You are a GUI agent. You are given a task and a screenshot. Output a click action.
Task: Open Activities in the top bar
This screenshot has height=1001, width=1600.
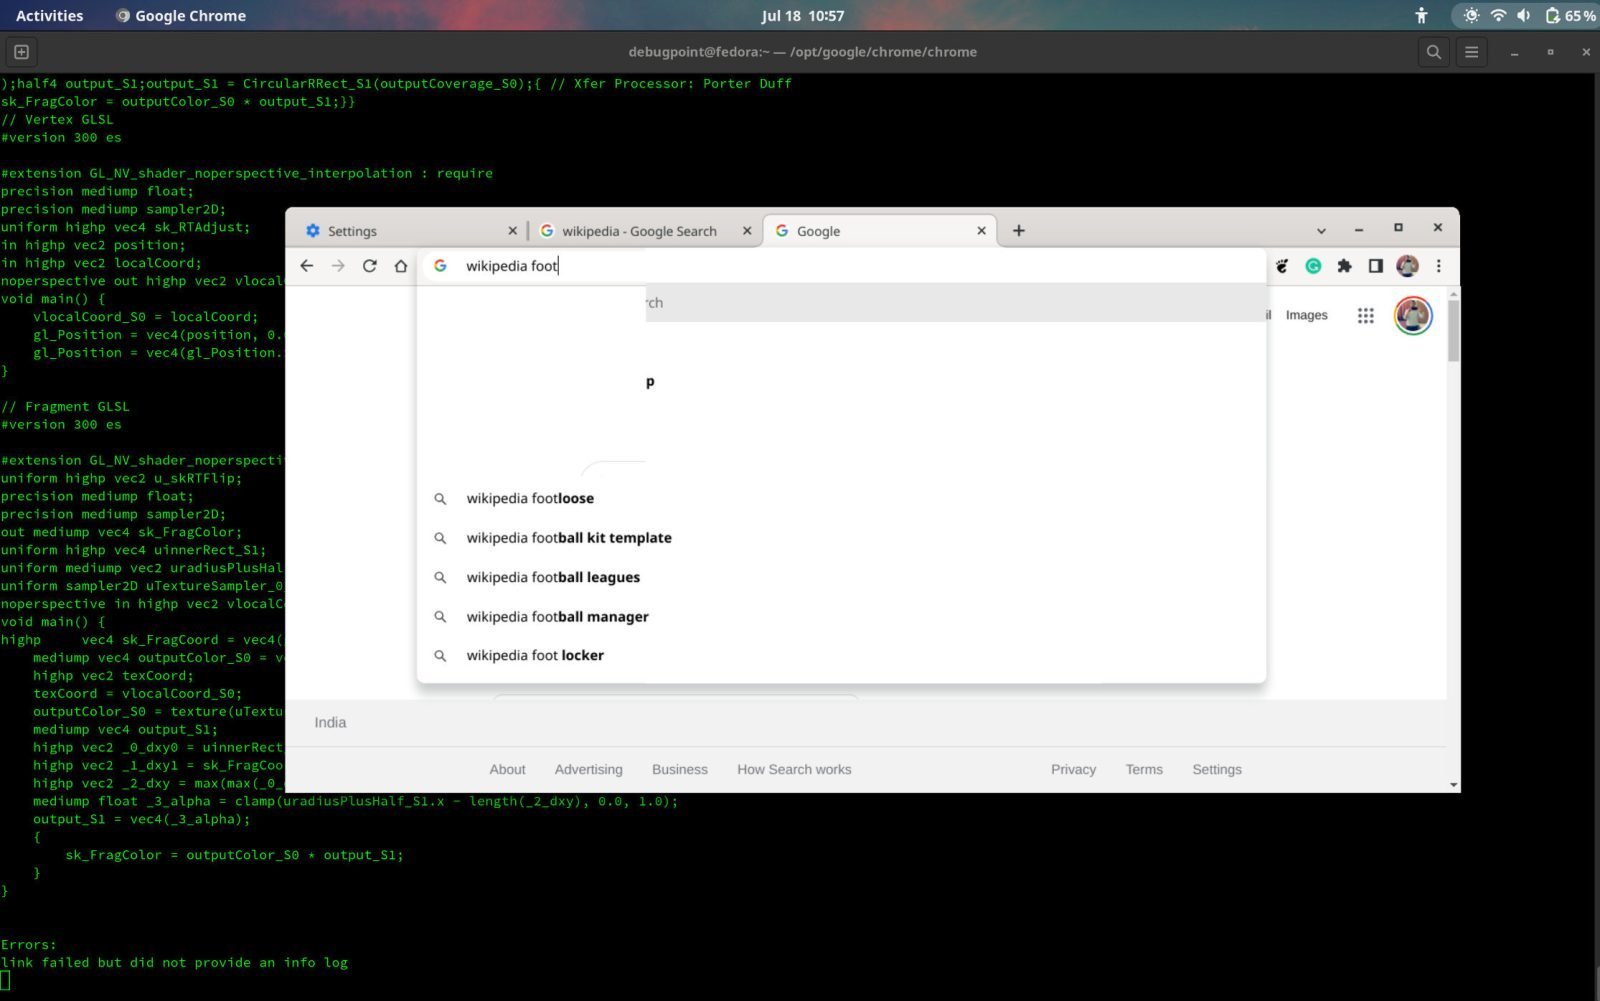pyautogui.click(x=49, y=15)
